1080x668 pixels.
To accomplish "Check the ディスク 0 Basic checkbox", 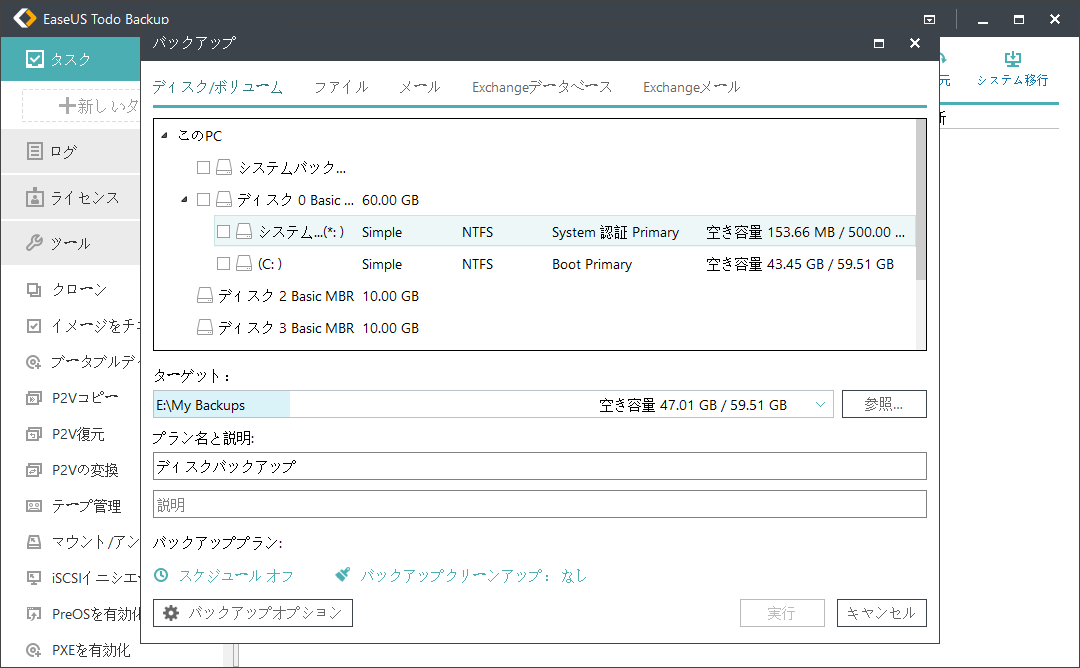I will click(203, 199).
